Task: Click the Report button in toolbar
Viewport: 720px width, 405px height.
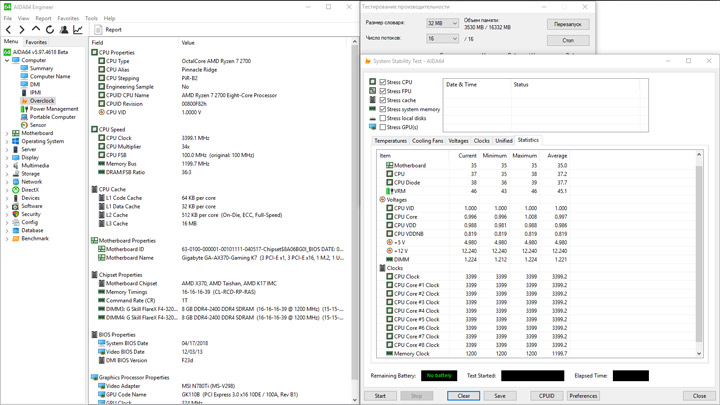Action: click(x=108, y=30)
